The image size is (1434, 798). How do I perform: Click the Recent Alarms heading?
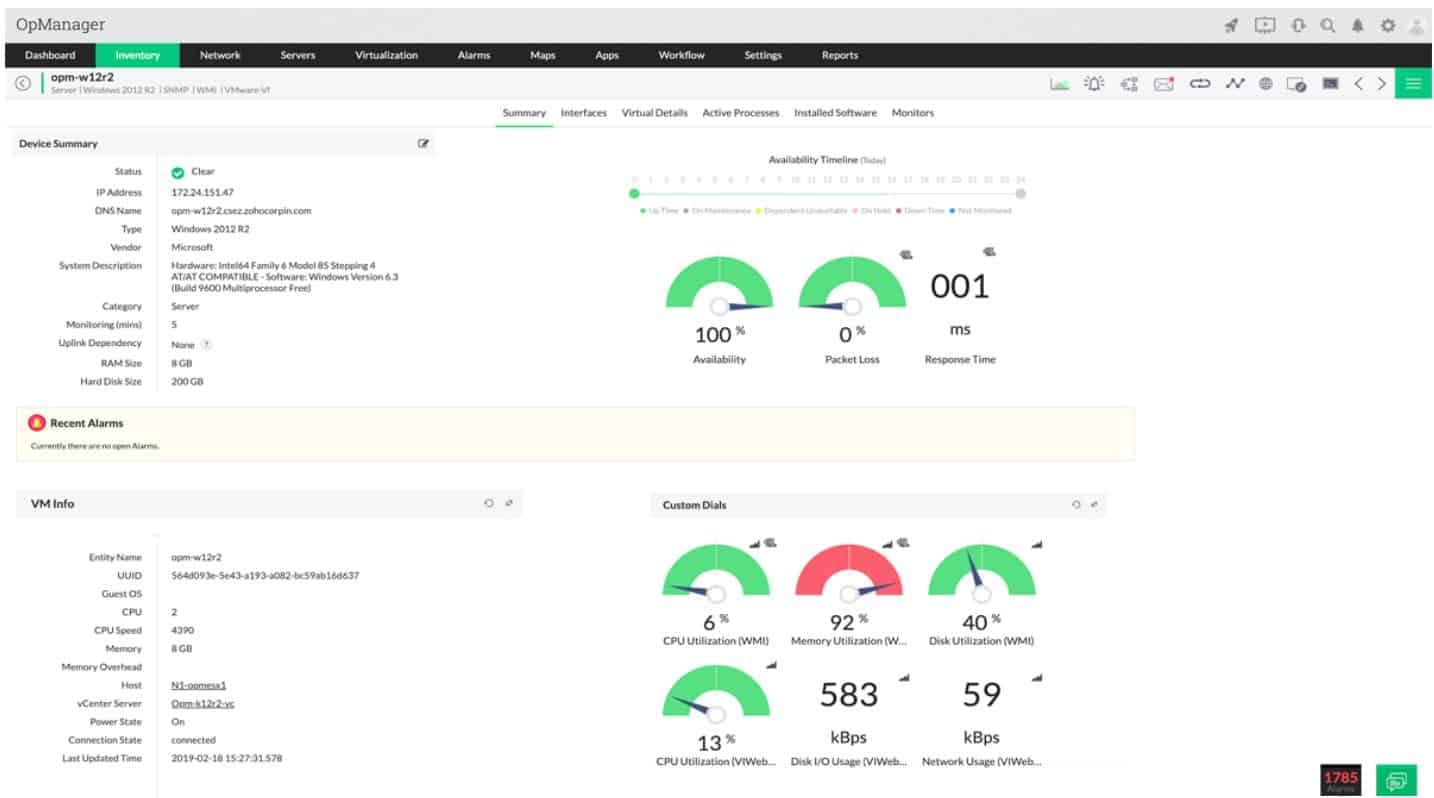[x=87, y=423]
